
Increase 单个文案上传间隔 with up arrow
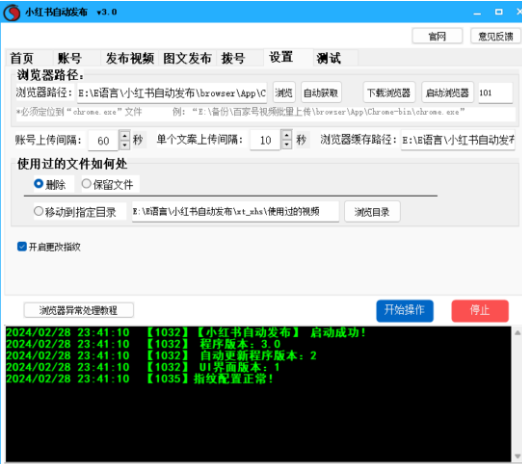pyautogui.click(x=287, y=135)
